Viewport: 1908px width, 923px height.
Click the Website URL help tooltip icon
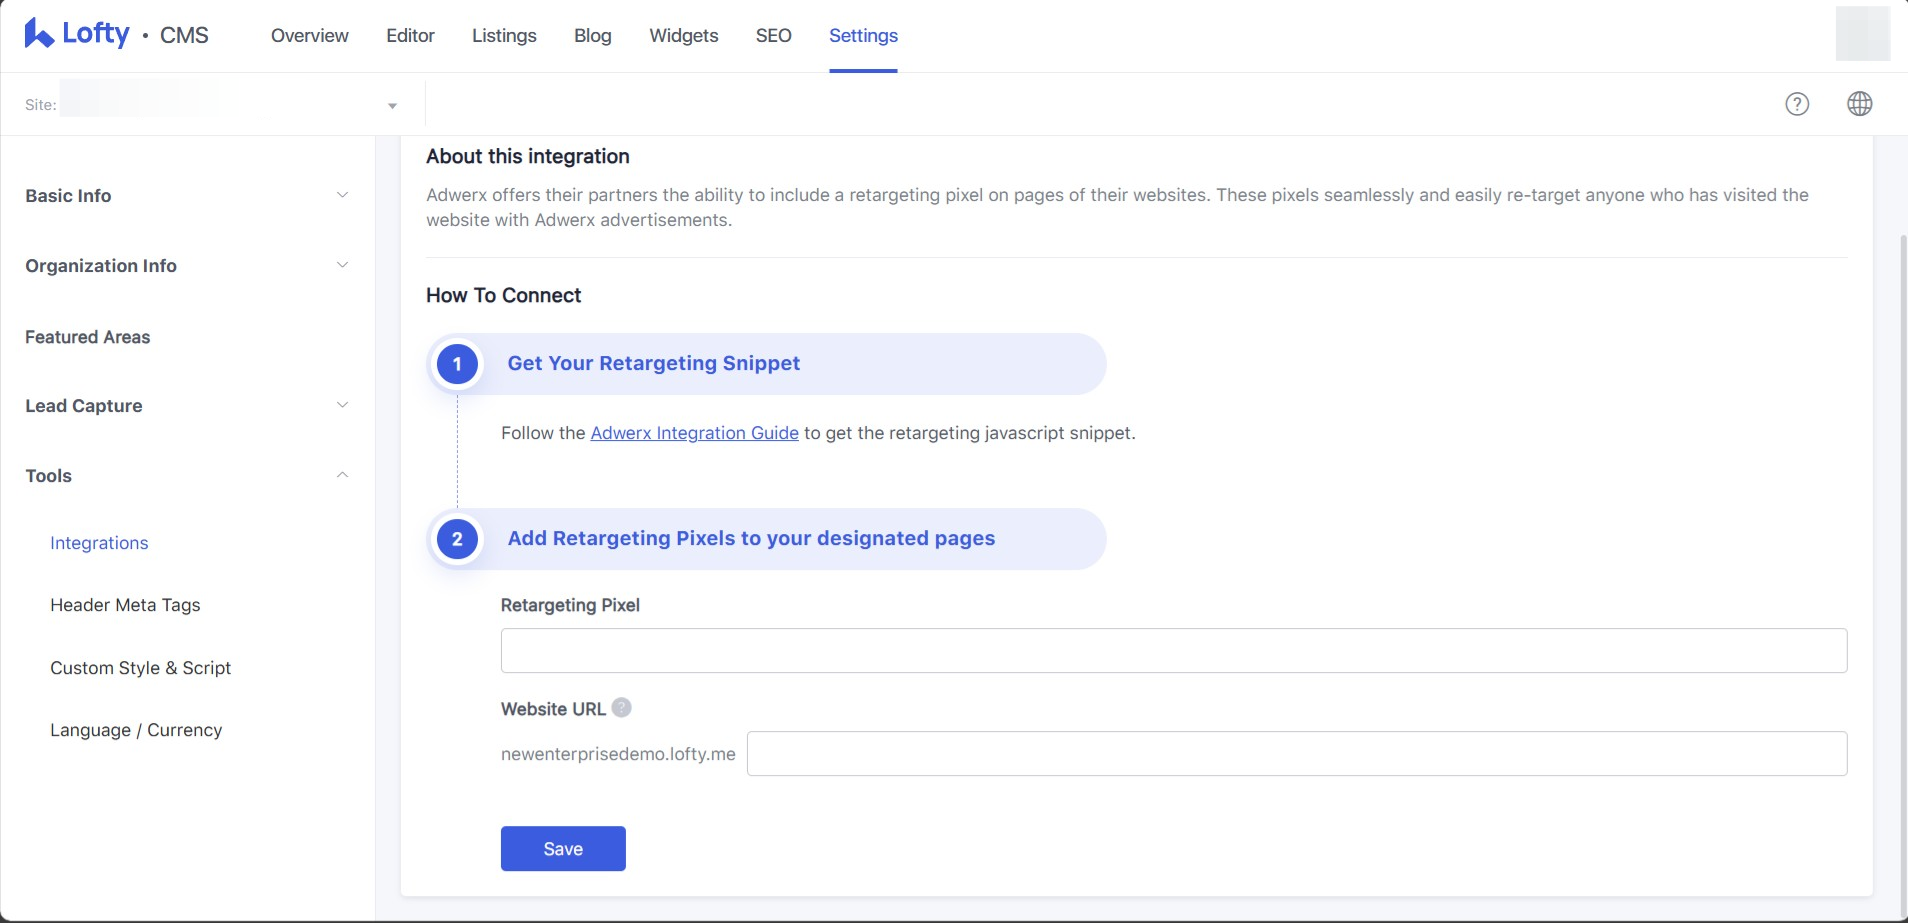click(x=621, y=708)
